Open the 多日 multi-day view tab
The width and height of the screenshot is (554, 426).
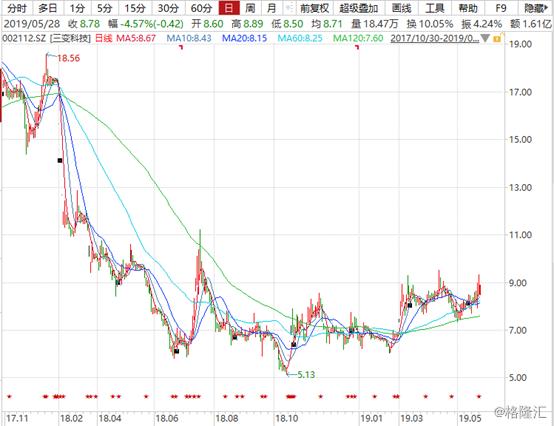pyautogui.click(x=48, y=8)
